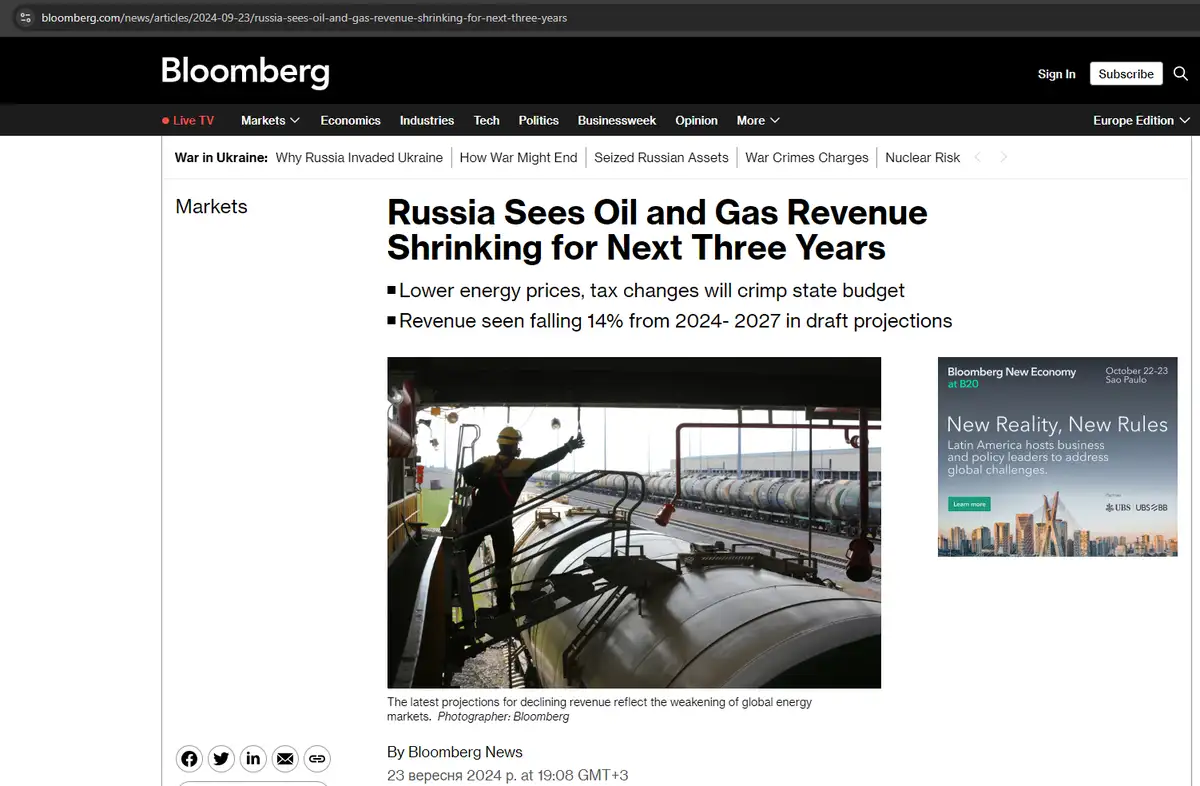Expand the Europe Edition selector
1200x786 pixels.
point(1141,120)
